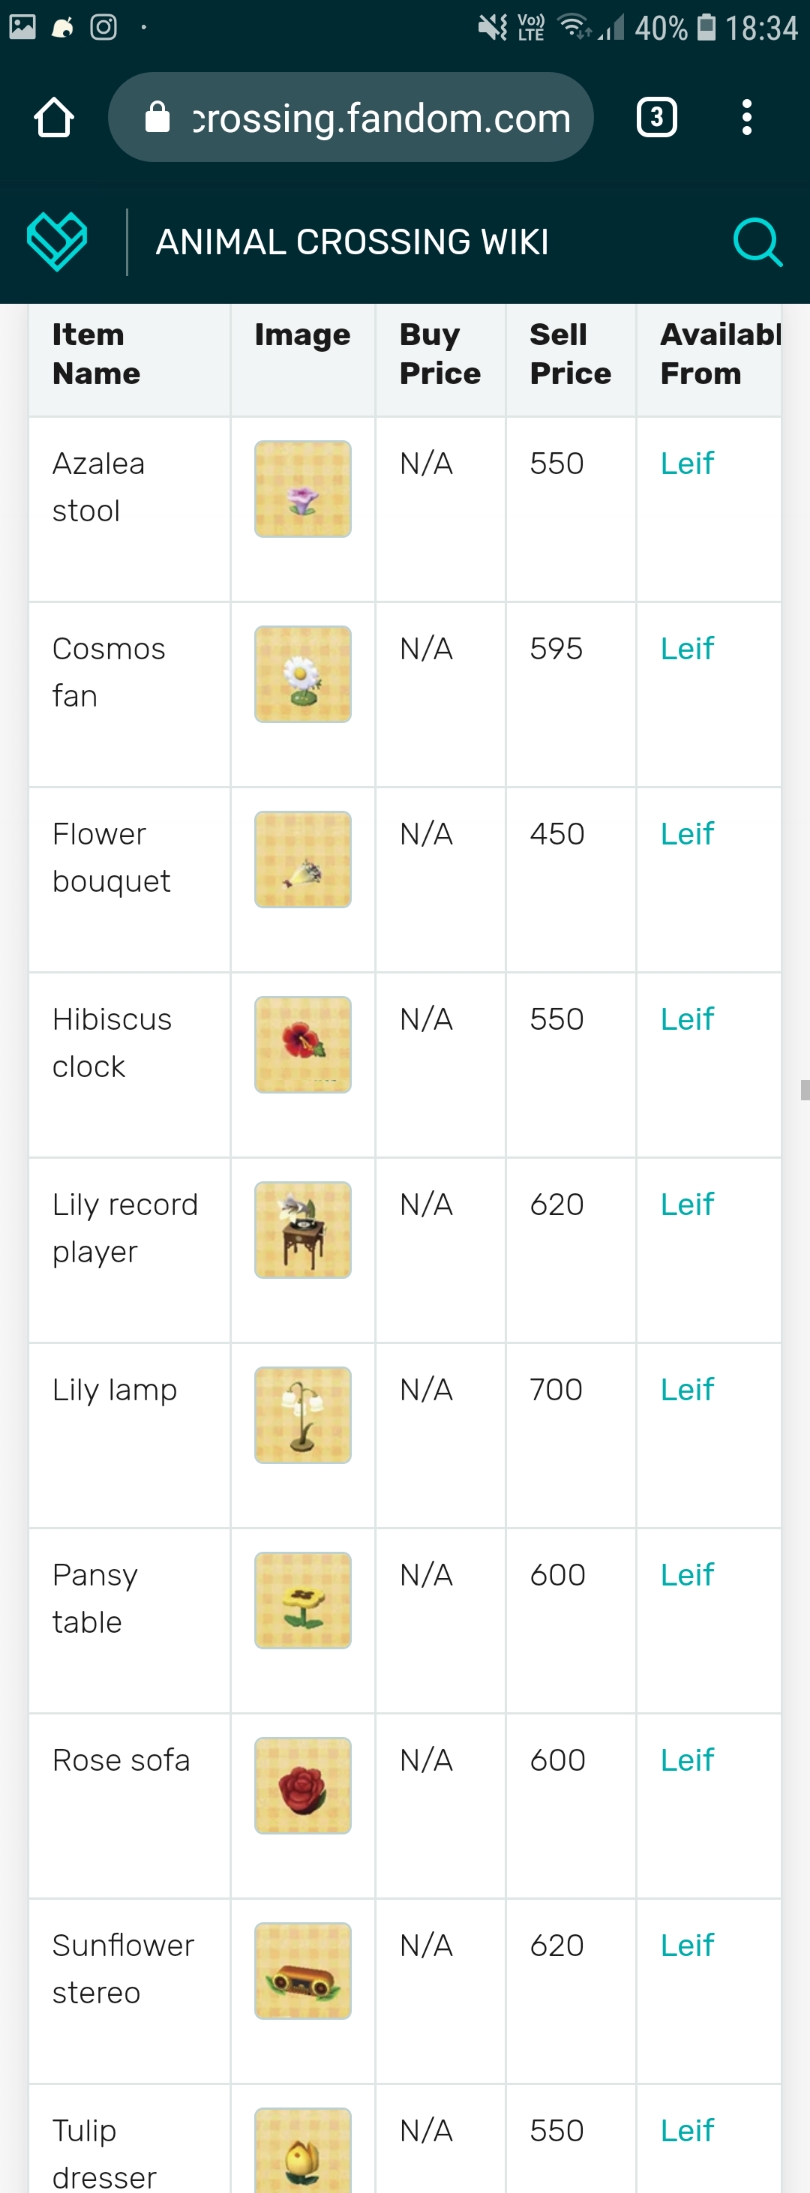
Task: Click the Leif link beside Rose sofa
Action: pos(687,1760)
